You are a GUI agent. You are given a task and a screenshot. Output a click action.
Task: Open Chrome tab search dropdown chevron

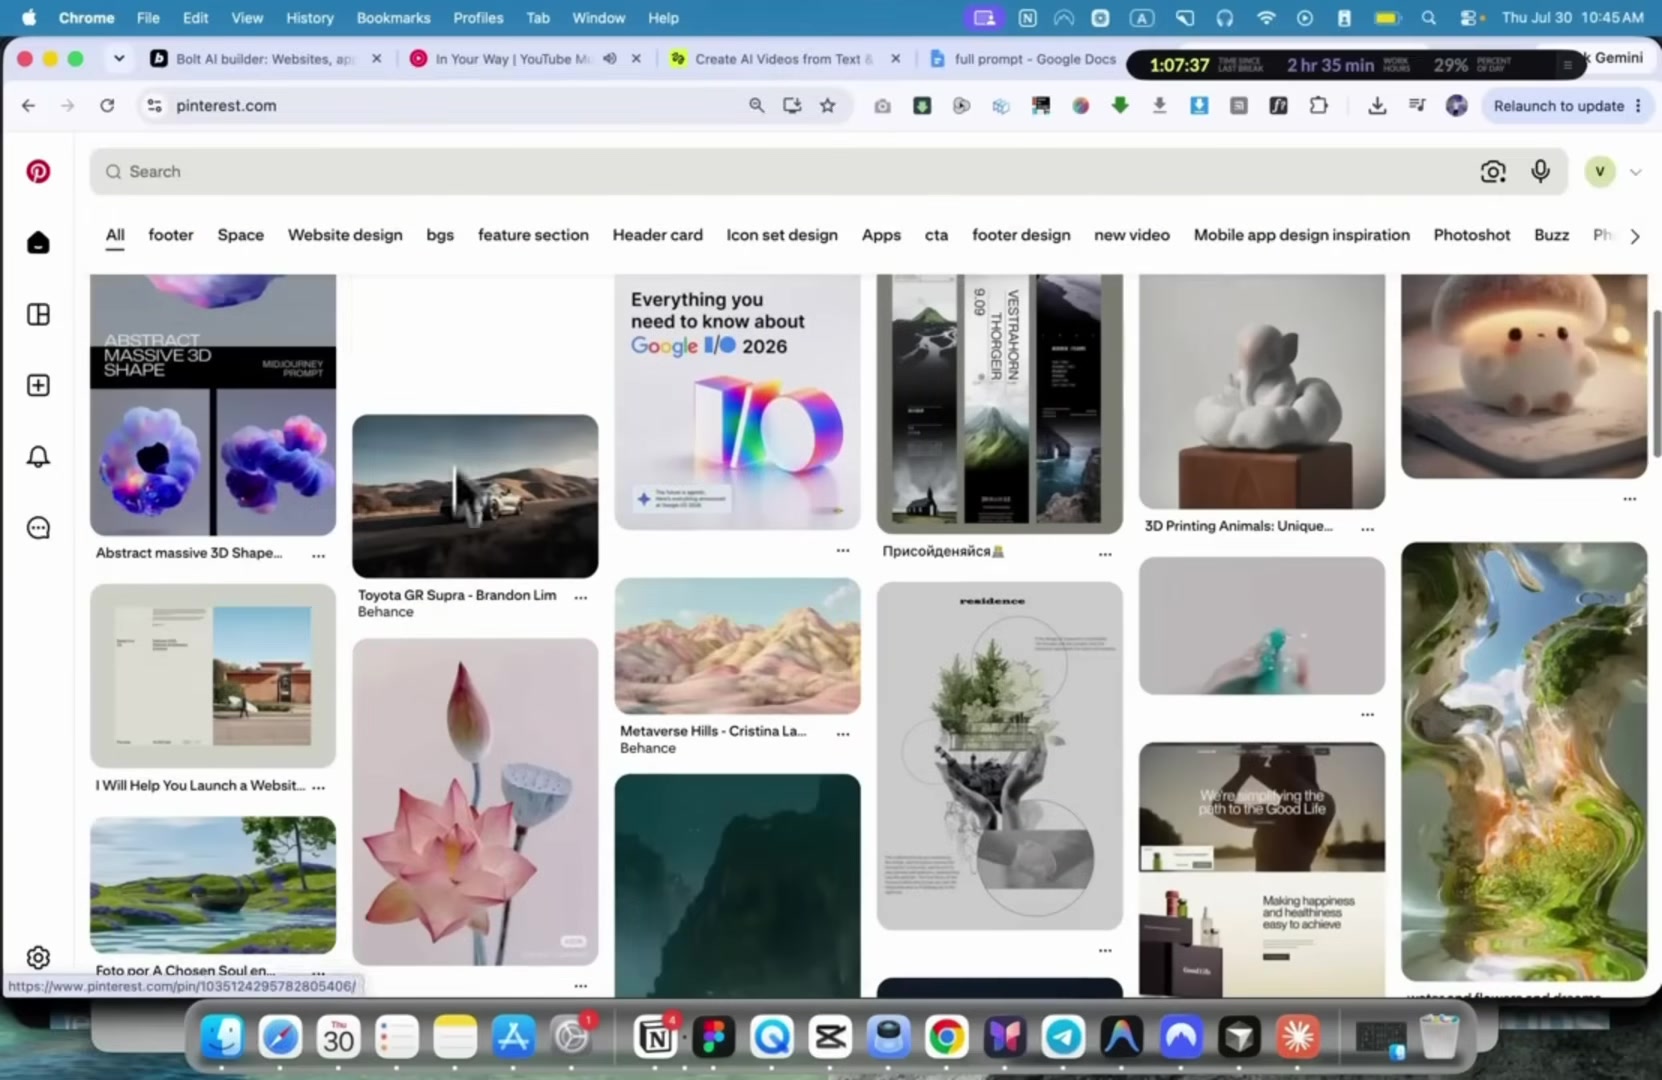(119, 59)
